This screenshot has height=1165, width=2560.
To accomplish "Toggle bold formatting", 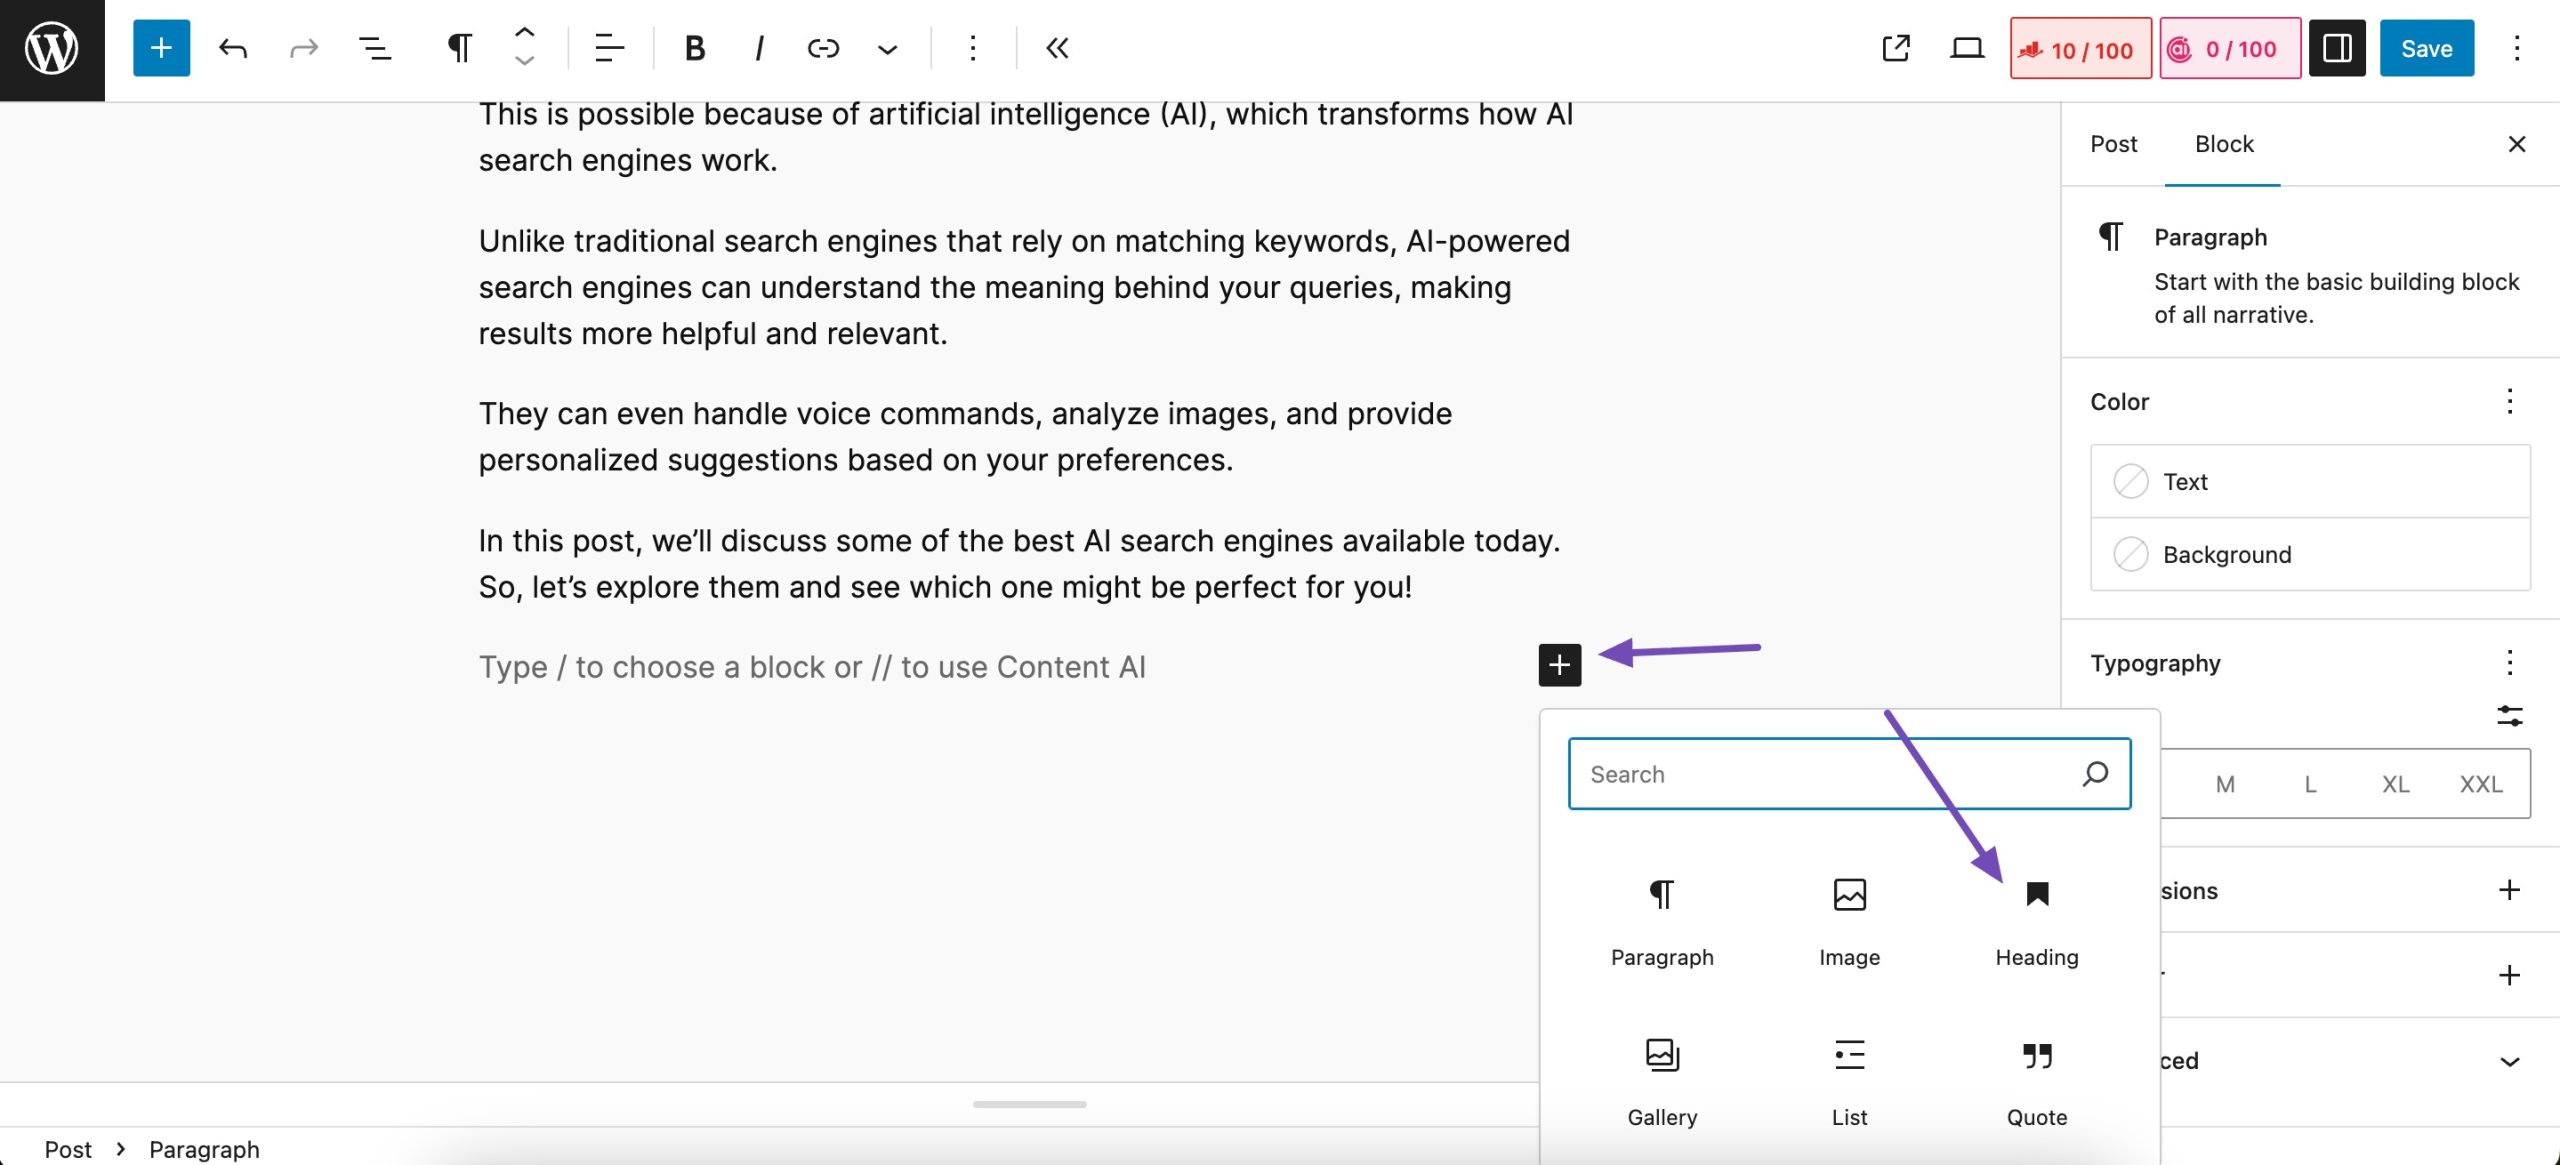I will pos(694,48).
